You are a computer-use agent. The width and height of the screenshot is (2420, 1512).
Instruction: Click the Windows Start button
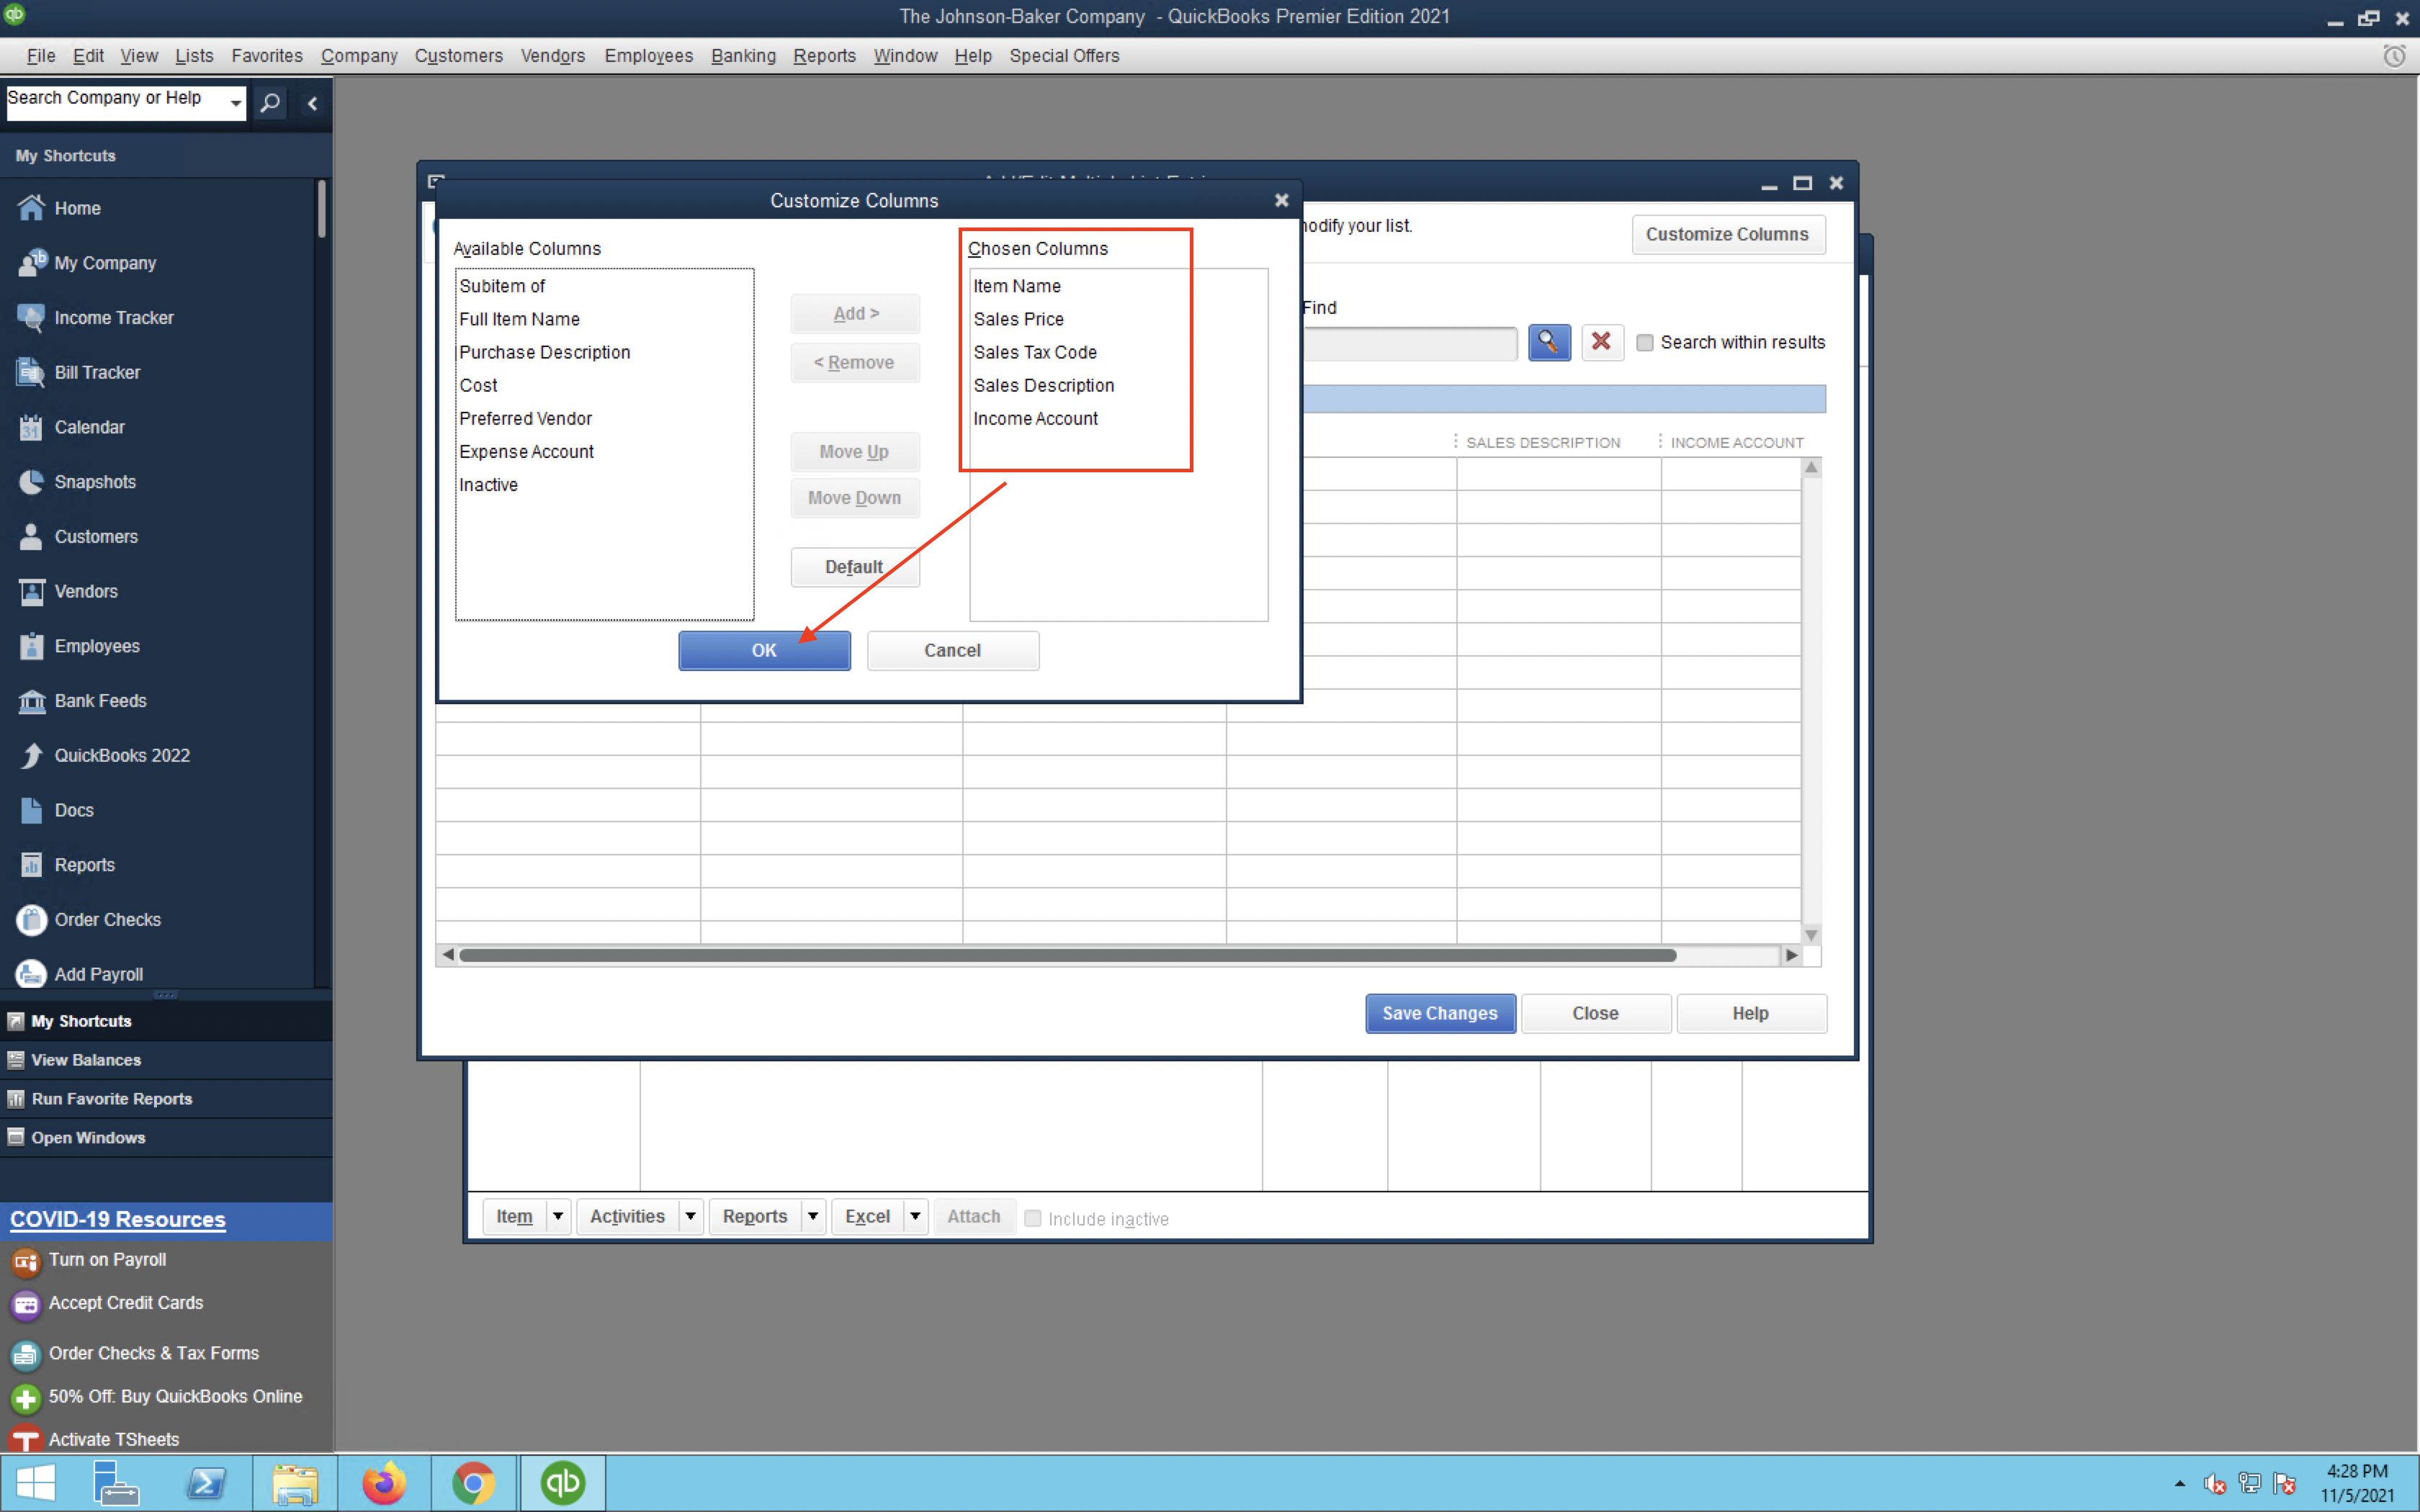(x=36, y=1483)
